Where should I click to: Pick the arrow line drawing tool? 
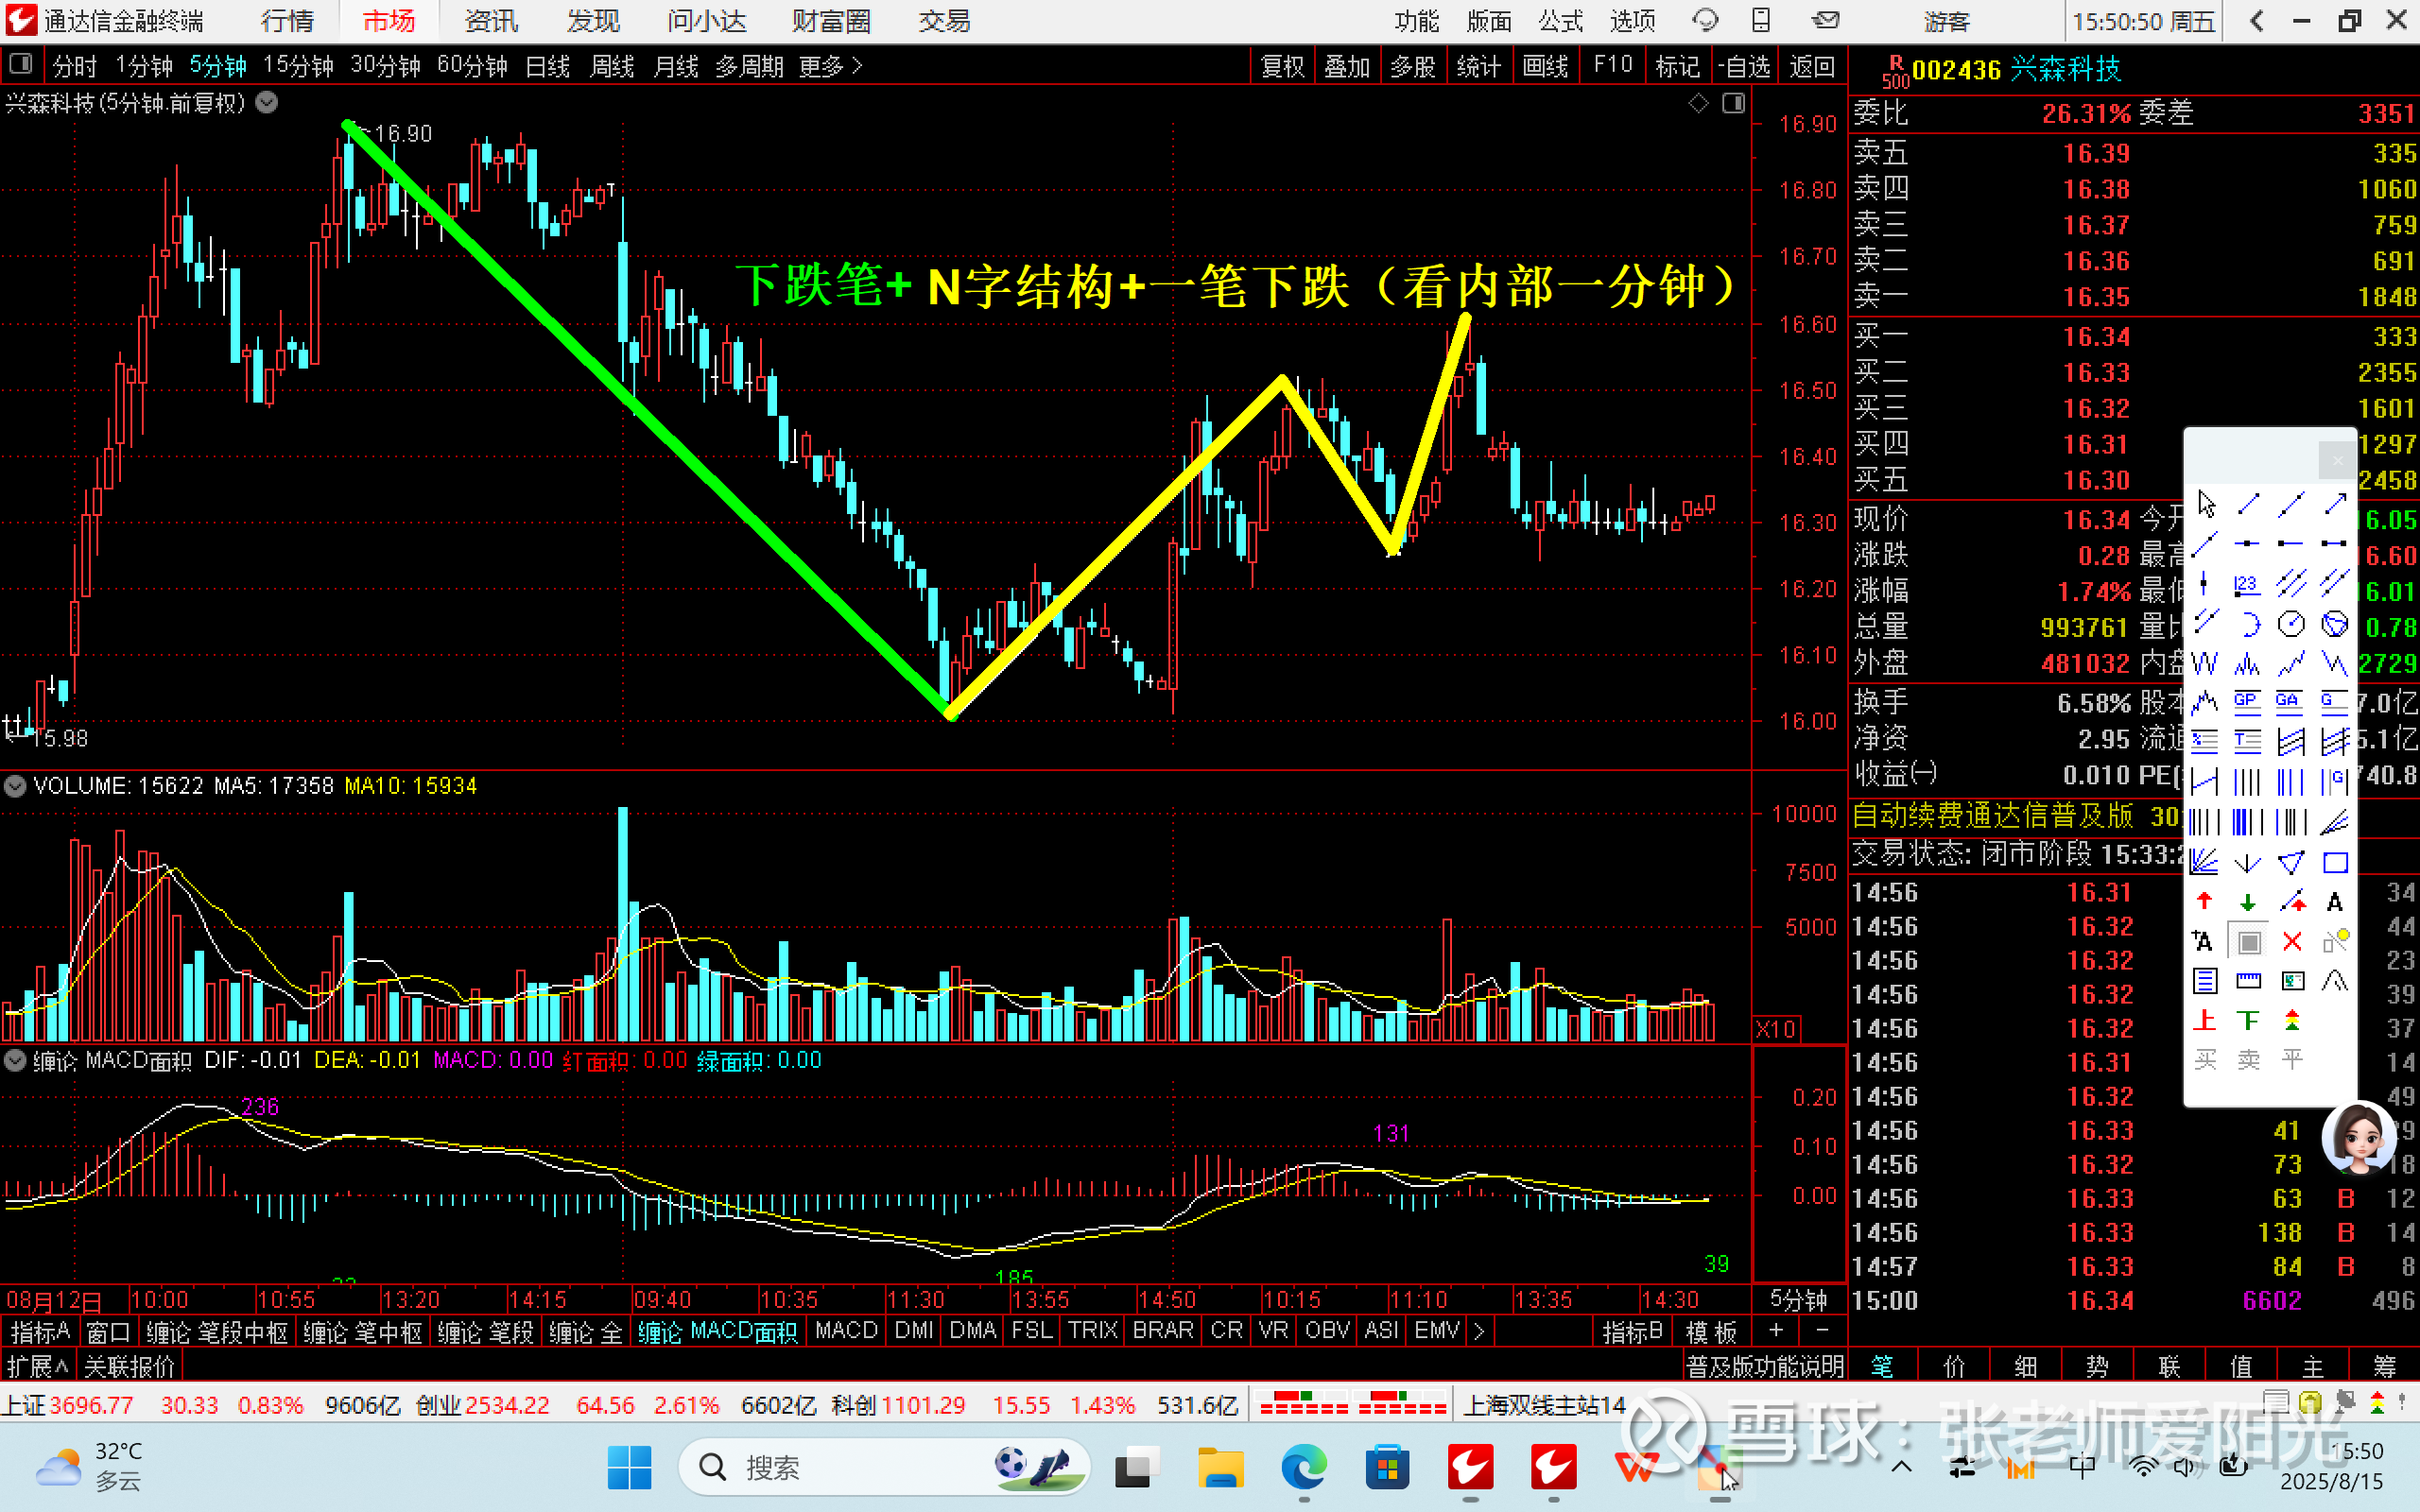click(2335, 504)
